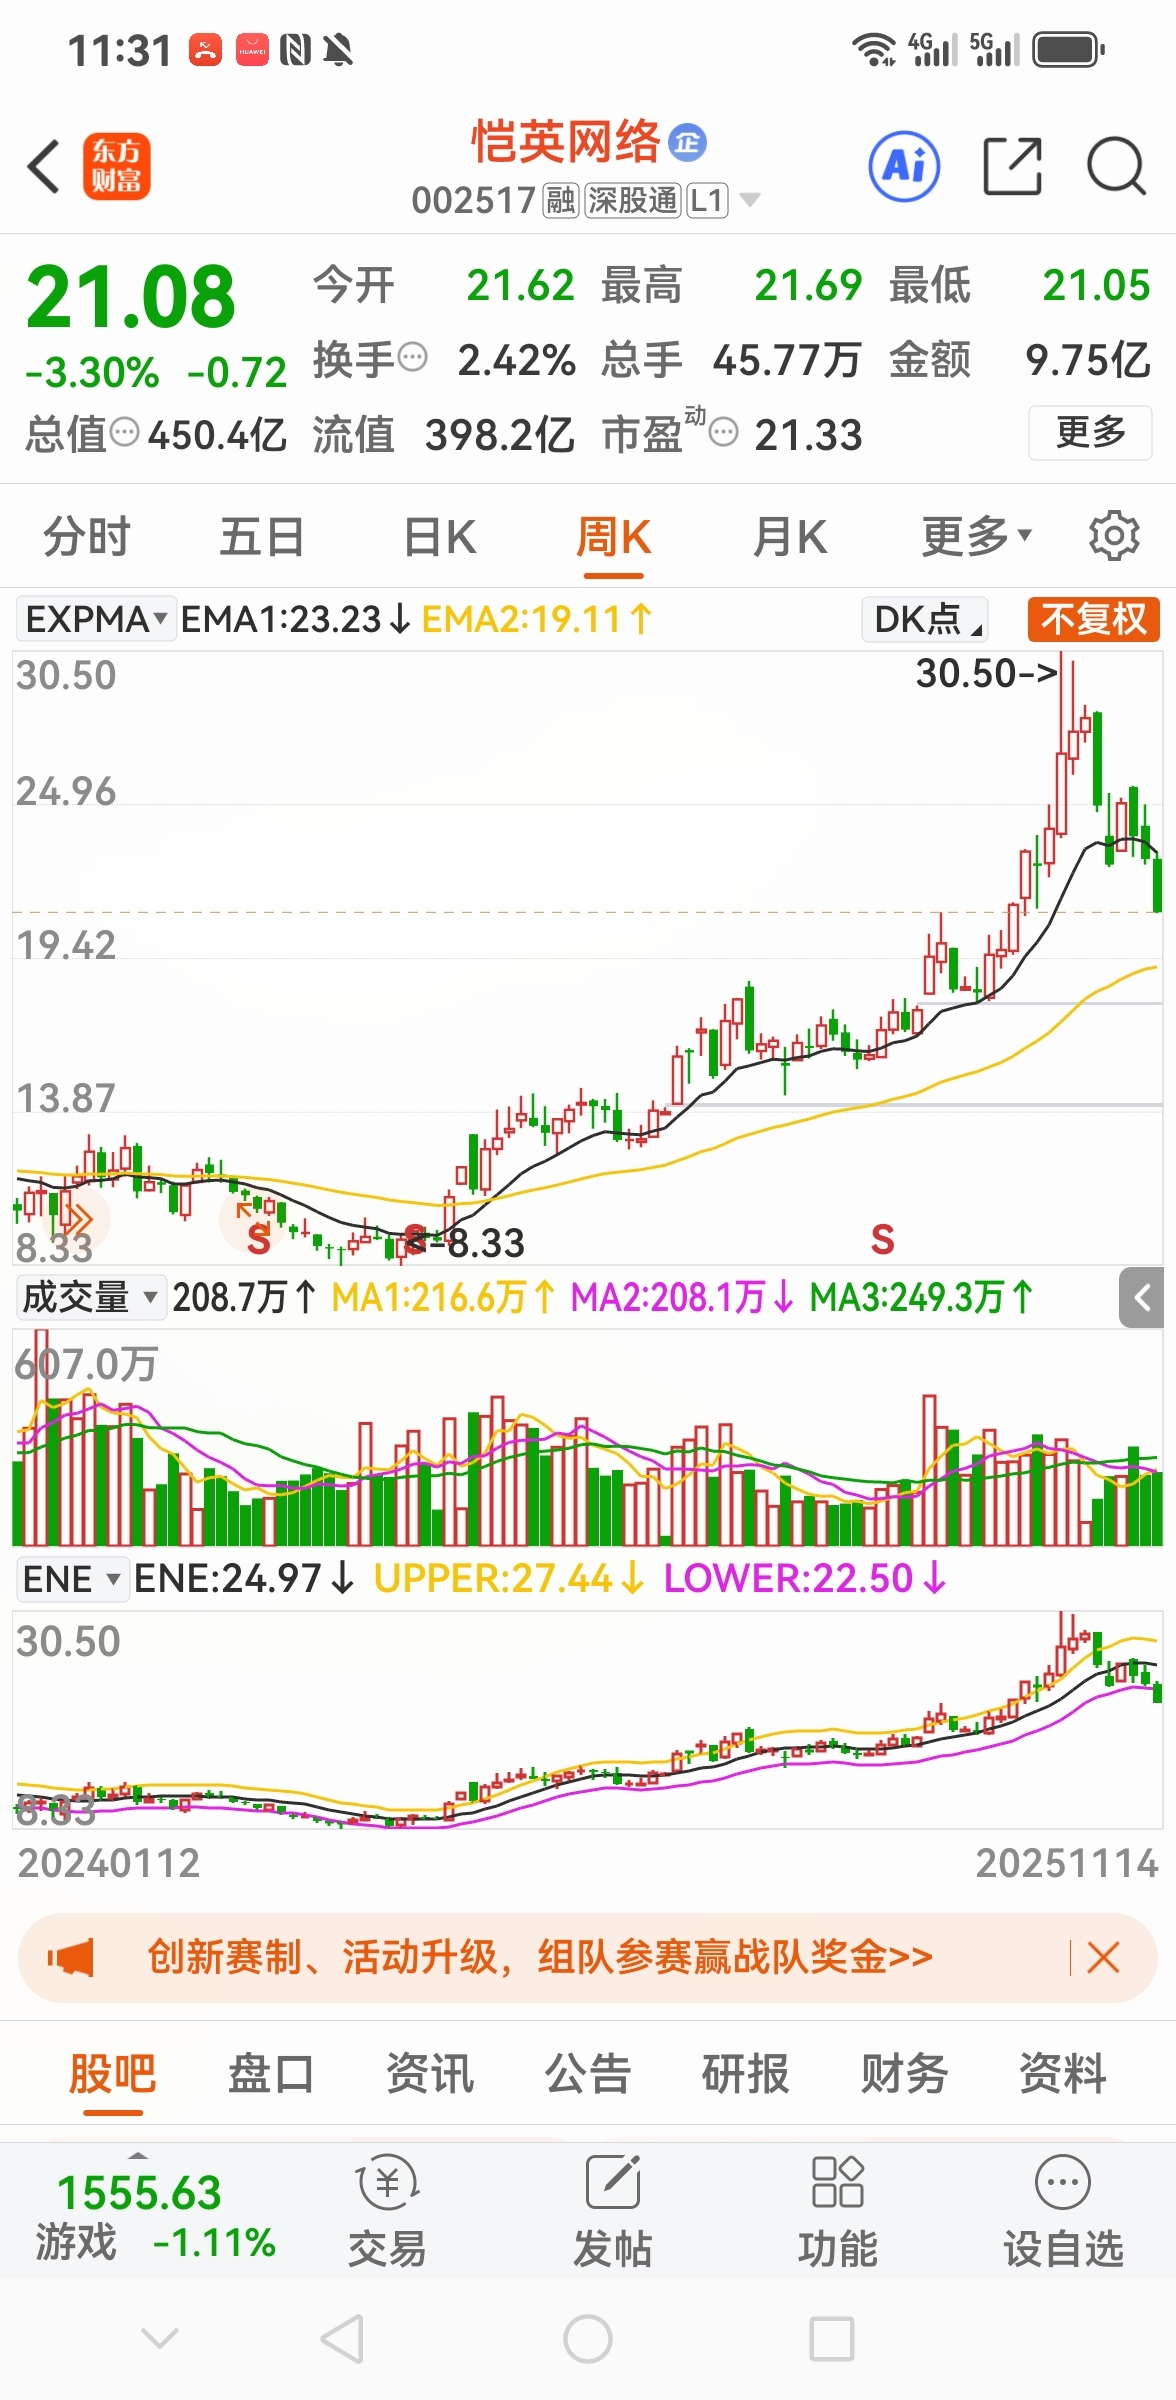Tap the Android back navigation triangle
1176x2400 pixels.
click(x=342, y=2340)
